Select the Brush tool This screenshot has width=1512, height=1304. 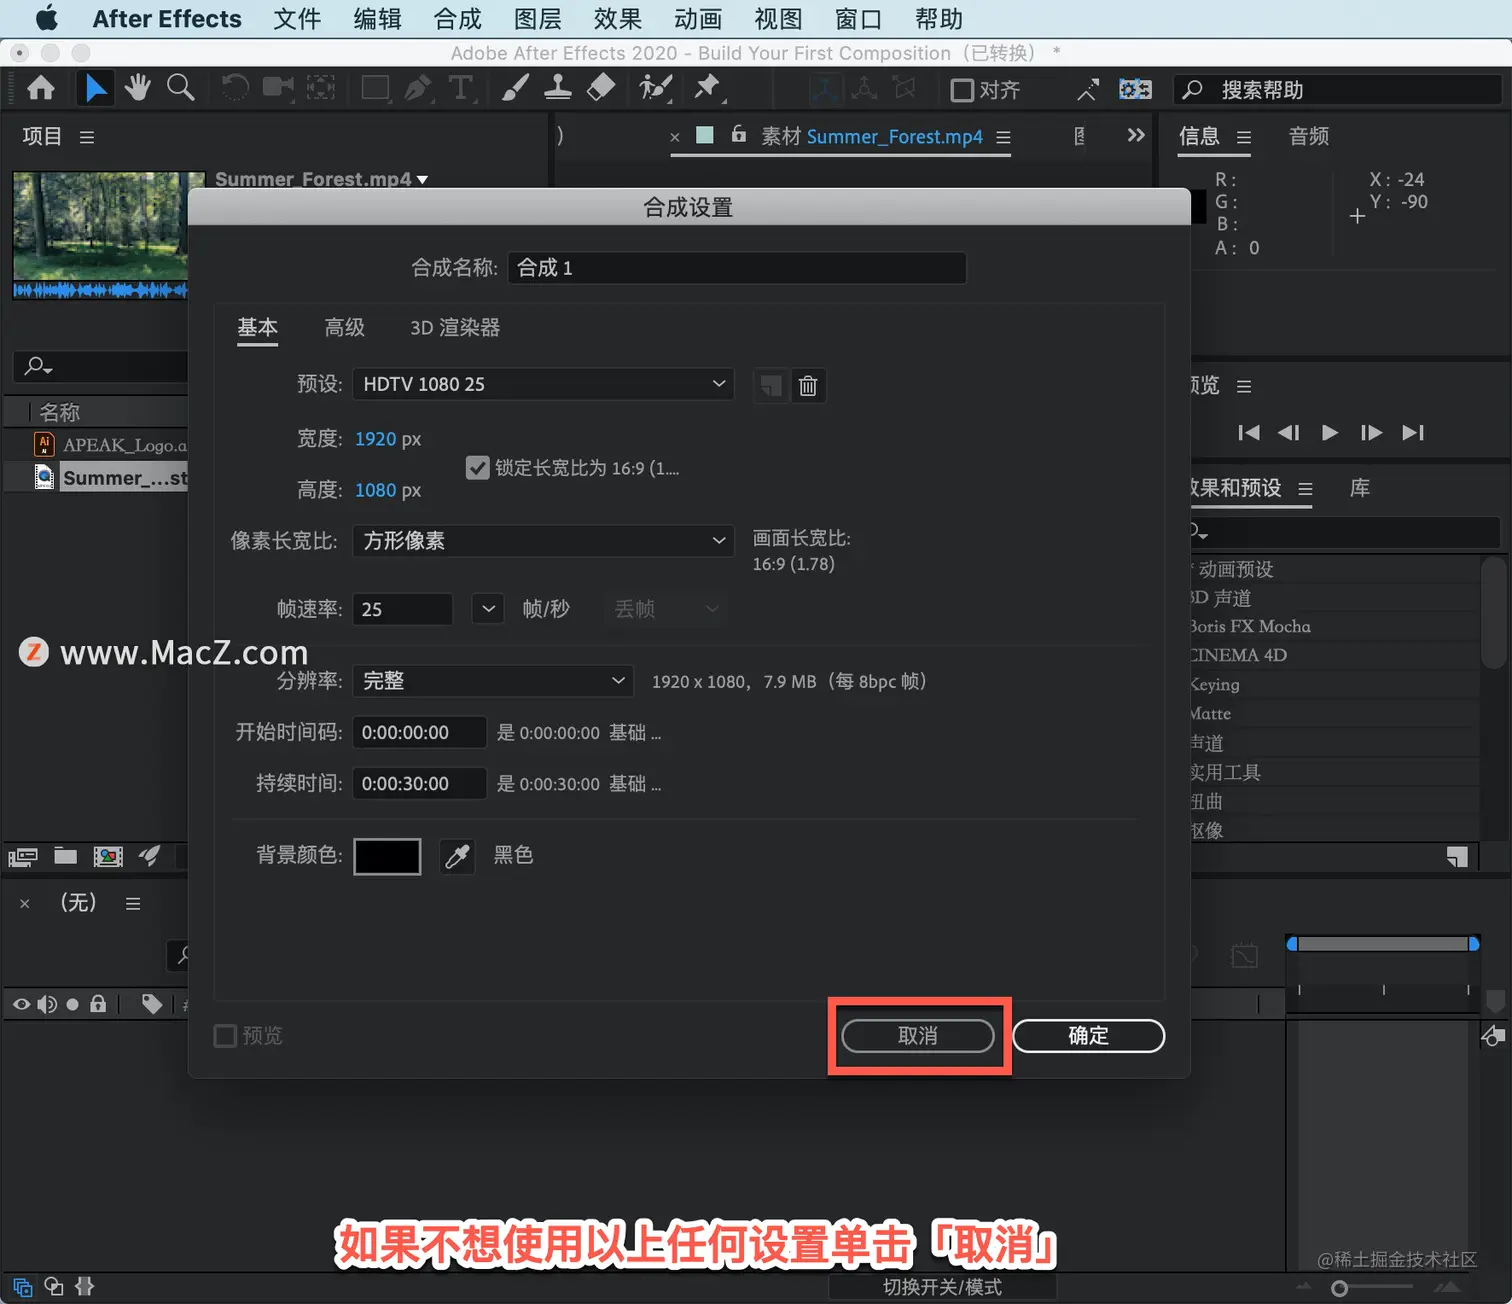click(515, 88)
